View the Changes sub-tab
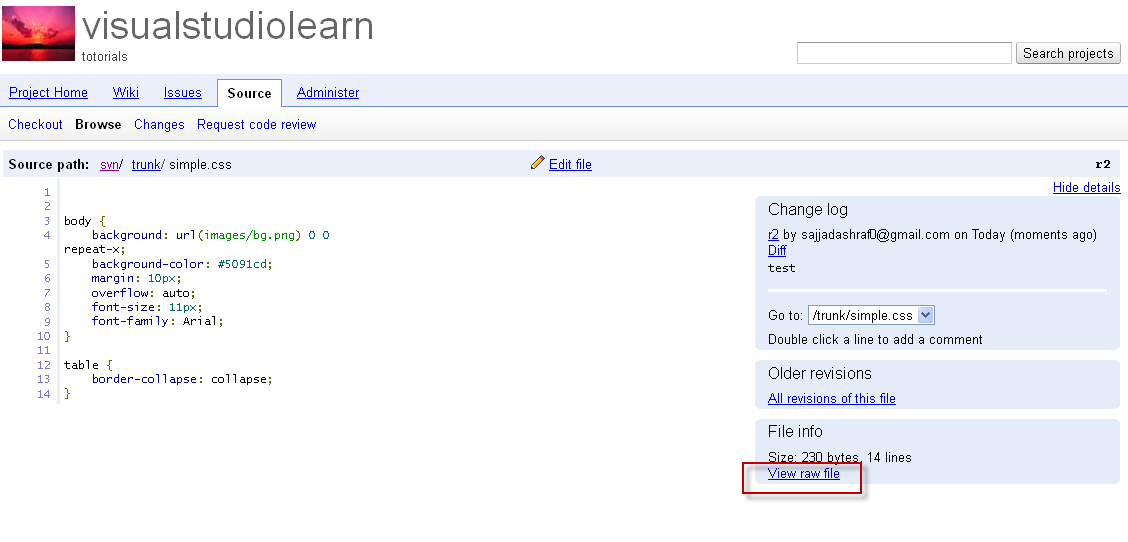This screenshot has height=542, width=1128. click(159, 125)
